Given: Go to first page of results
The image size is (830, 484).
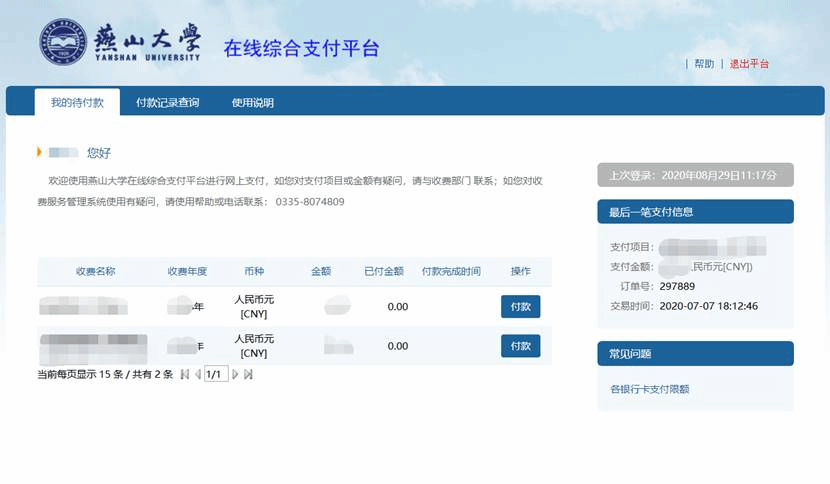Looking at the screenshot, I should (x=184, y=374).
